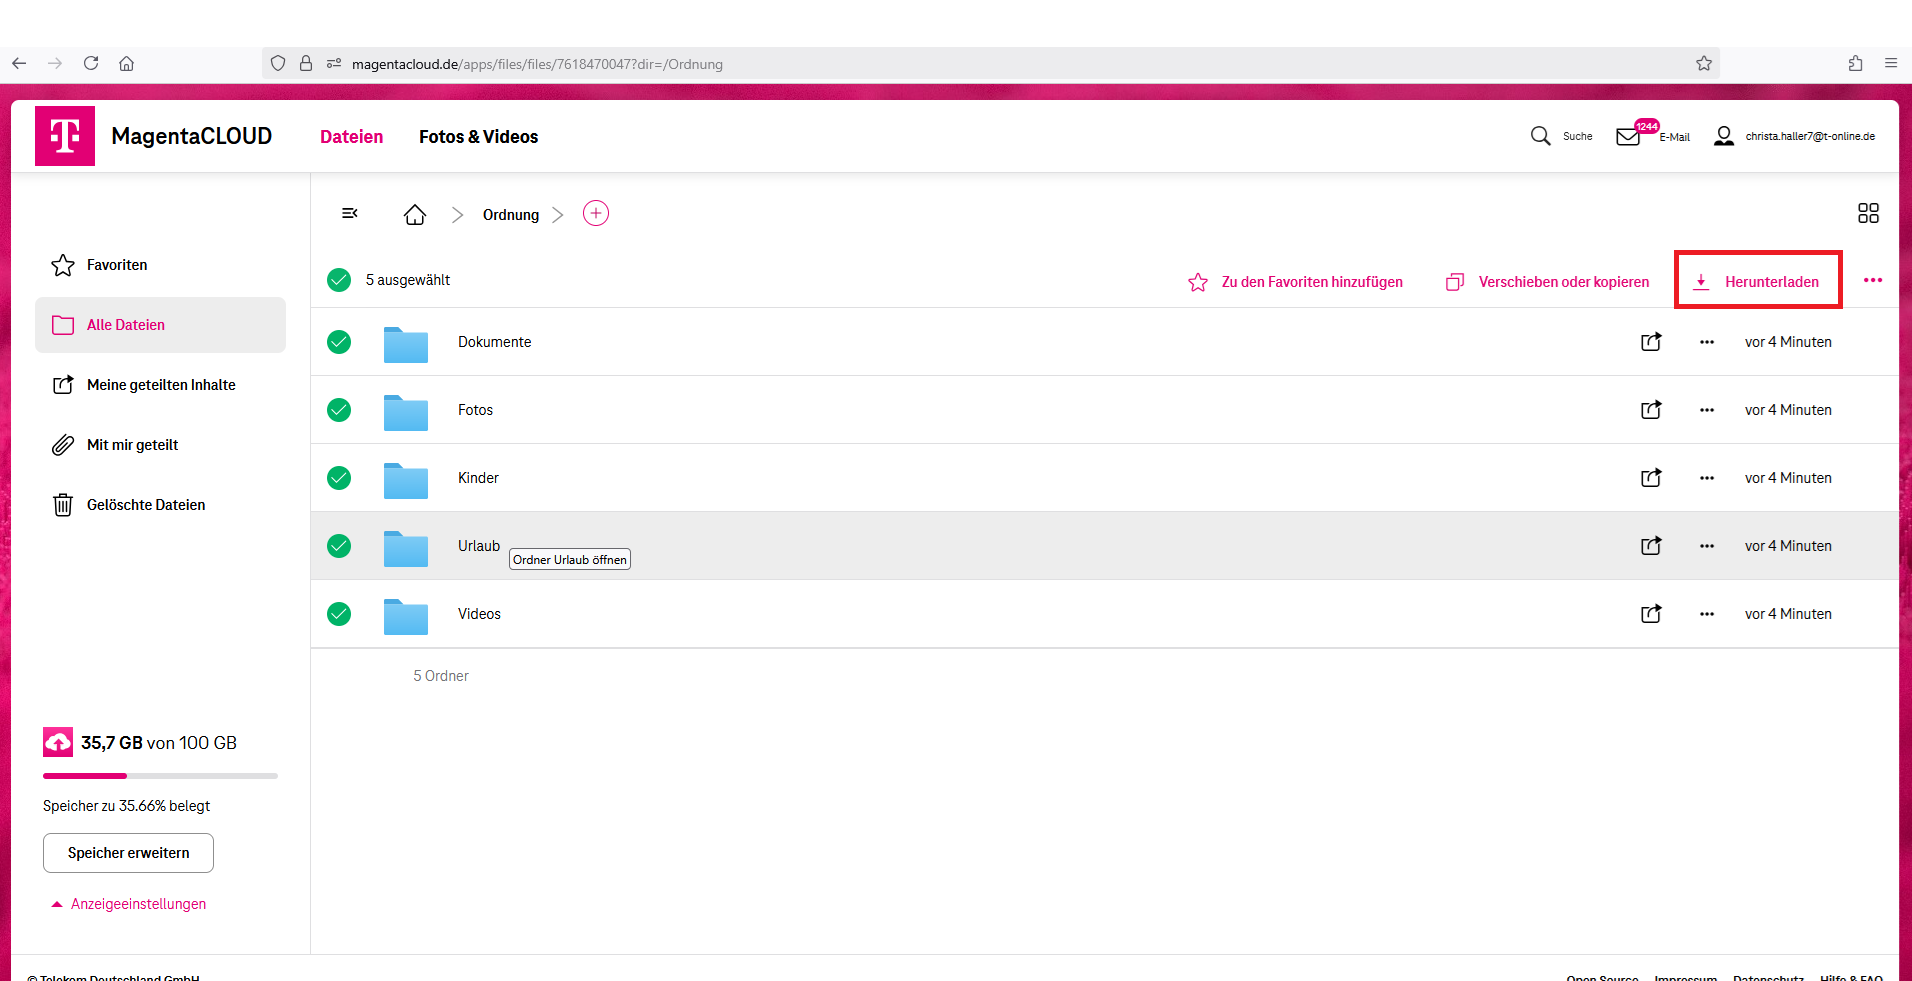Click the storage usage progress bar

[160, 776]
